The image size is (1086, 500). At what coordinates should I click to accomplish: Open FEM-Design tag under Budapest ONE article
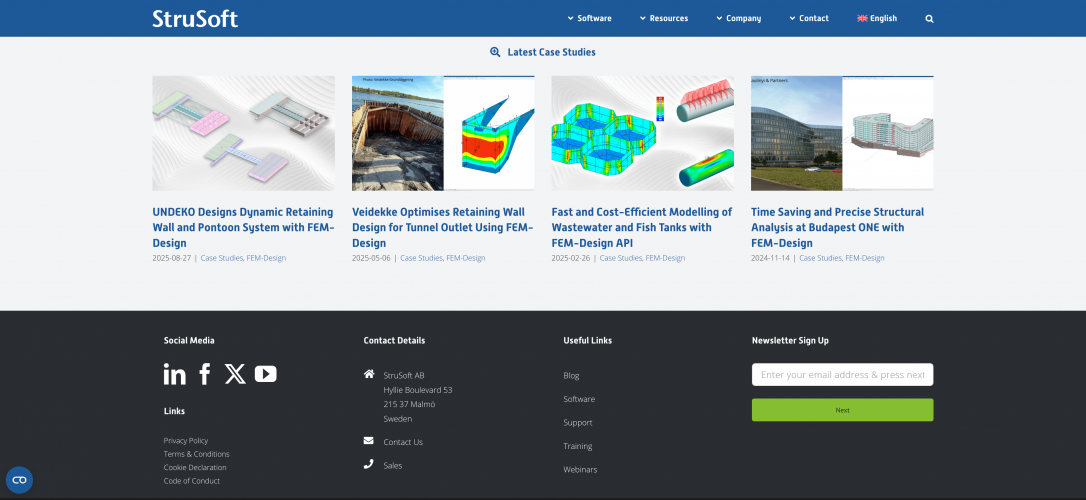[864, 258]
